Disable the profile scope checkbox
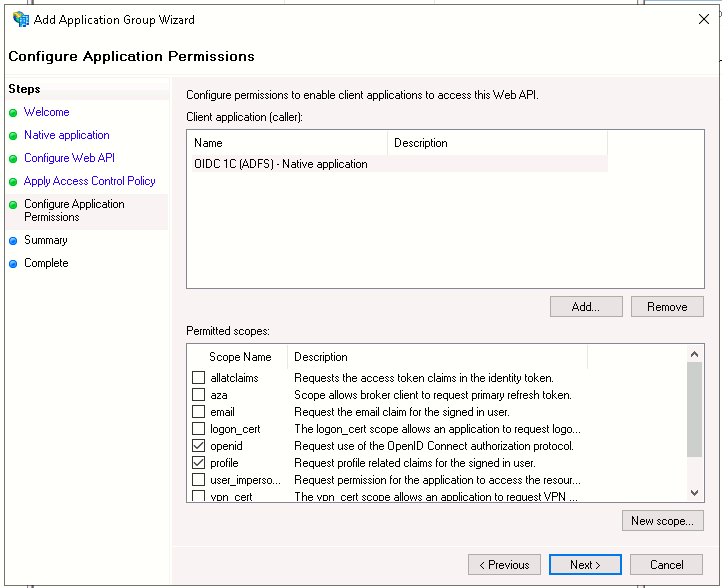 coord(198,463)
